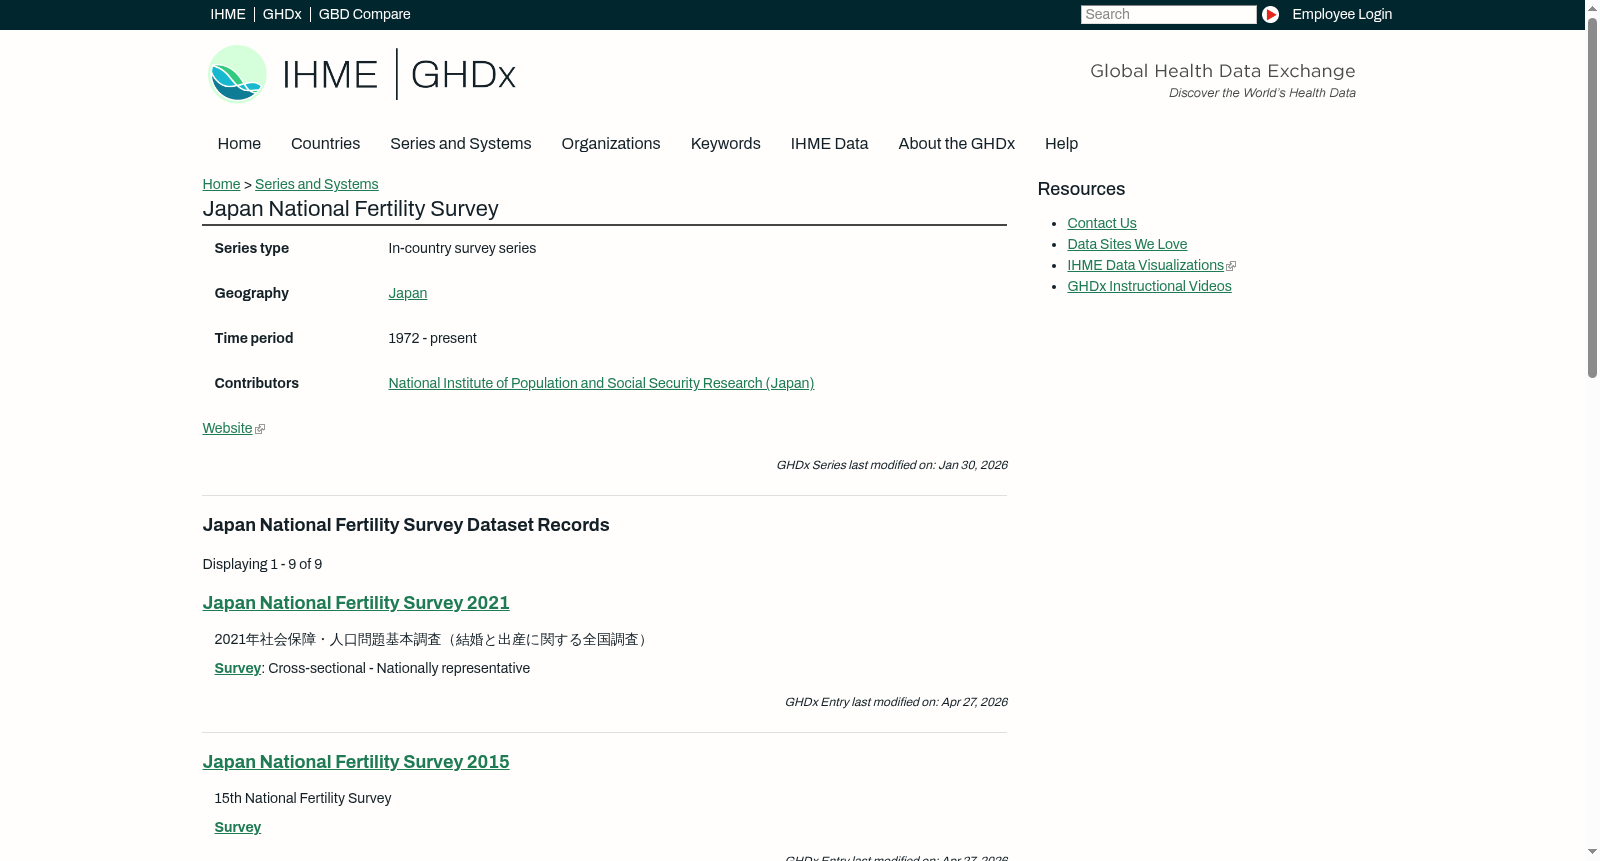Click the external icon beside IHME Data Visualizations
The image size is (1600, 861).
click(1231, 266)
